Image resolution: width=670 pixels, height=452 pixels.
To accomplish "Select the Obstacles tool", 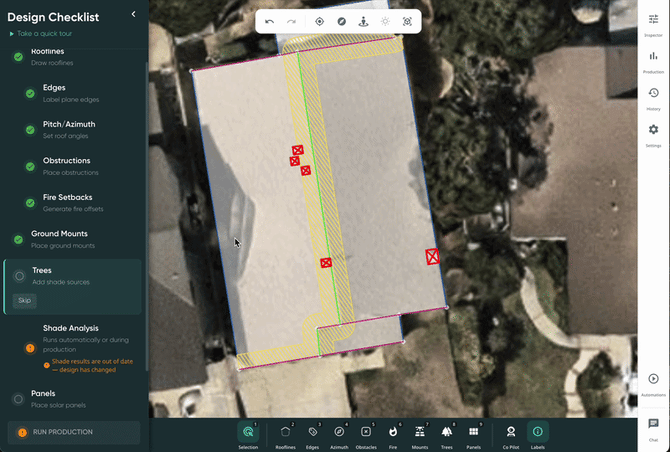I will [x=366, y=435].
